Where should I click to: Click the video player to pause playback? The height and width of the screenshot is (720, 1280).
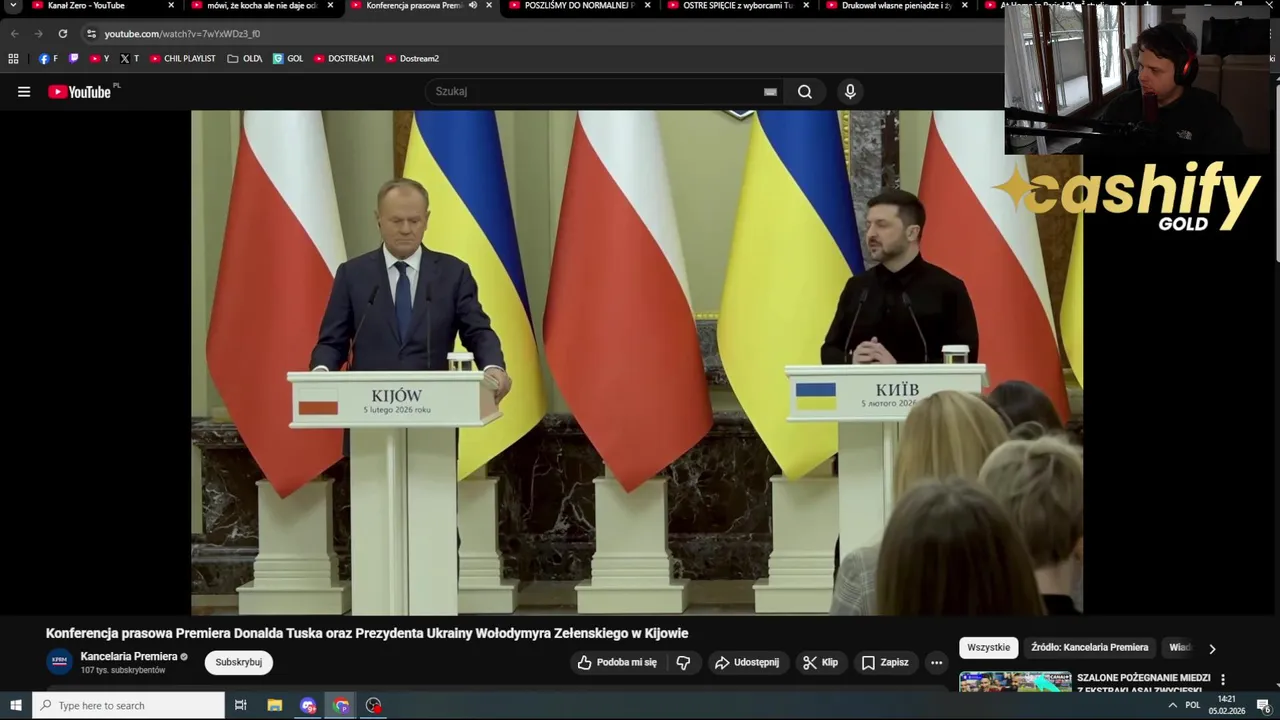[x=636, y=362]
